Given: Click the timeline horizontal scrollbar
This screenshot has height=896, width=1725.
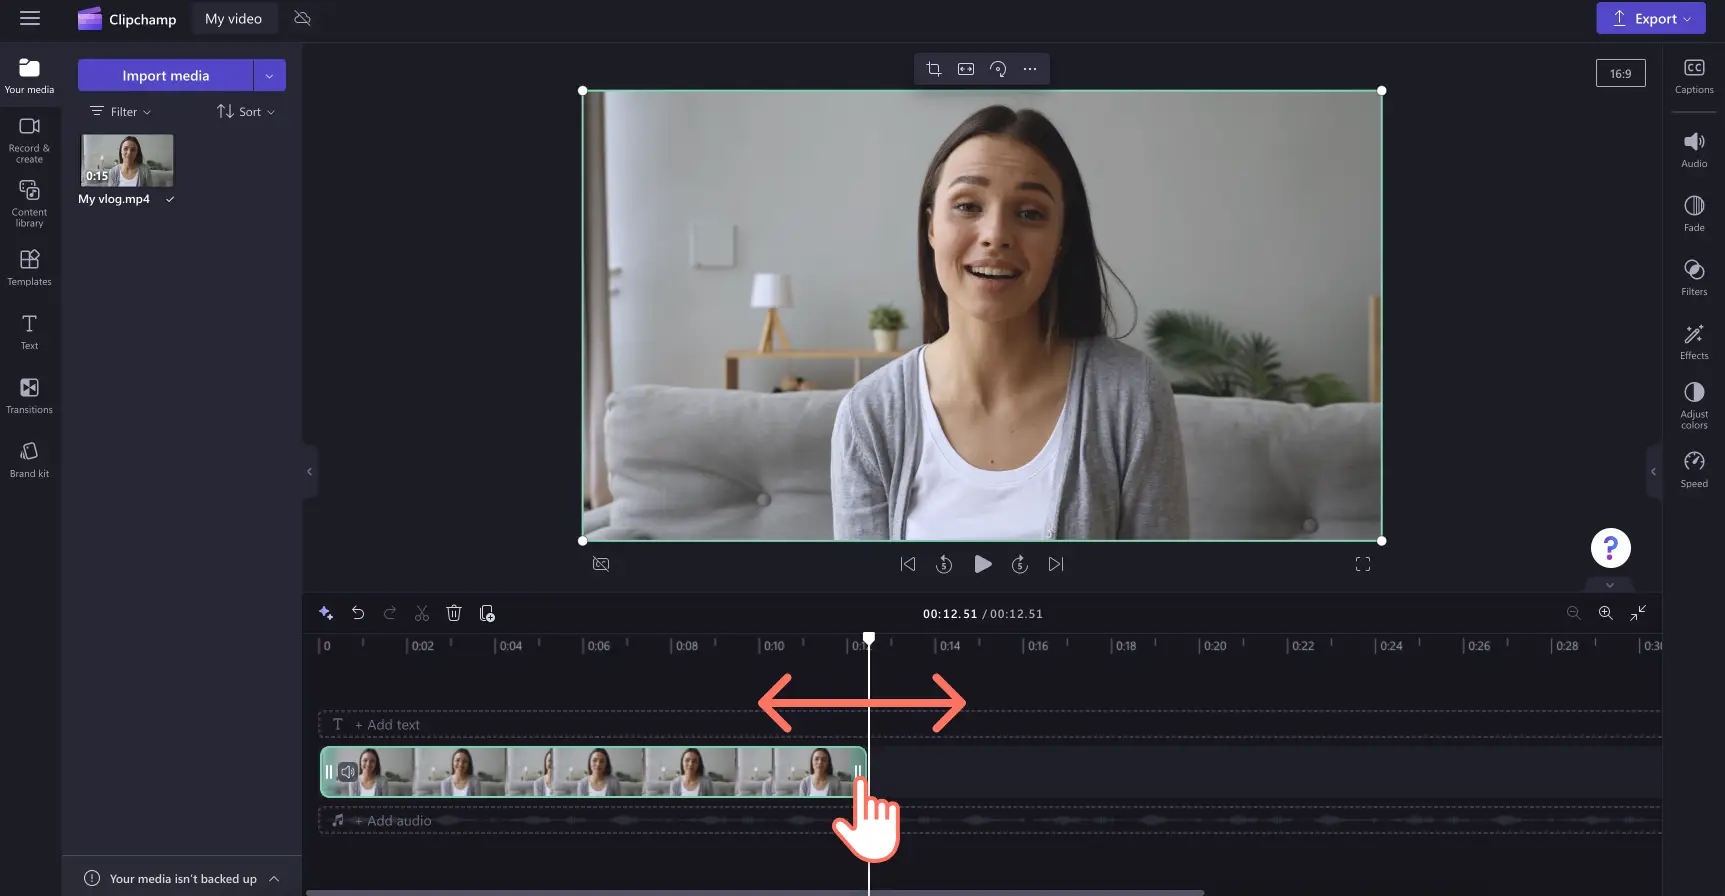Looking at the screenshot, I should 755,892.
